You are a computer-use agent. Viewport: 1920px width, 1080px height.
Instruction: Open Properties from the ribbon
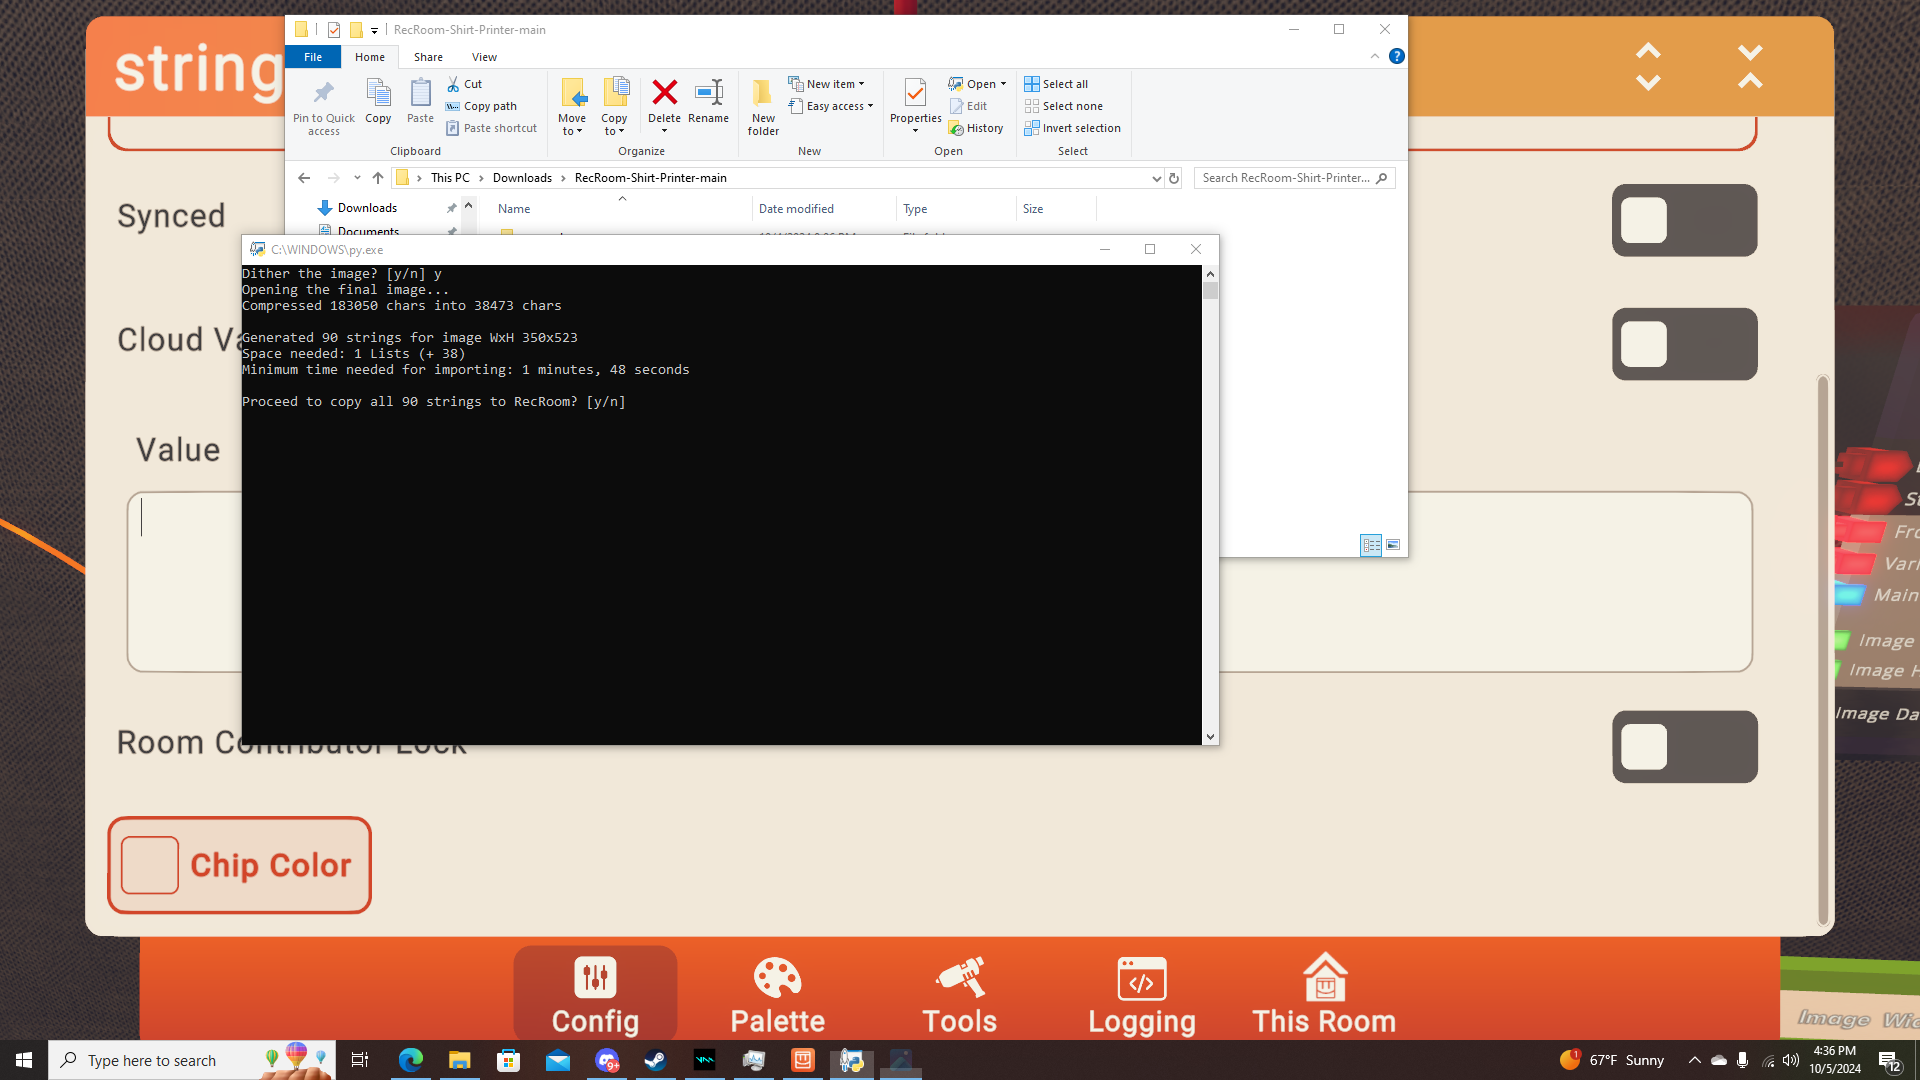915,94
